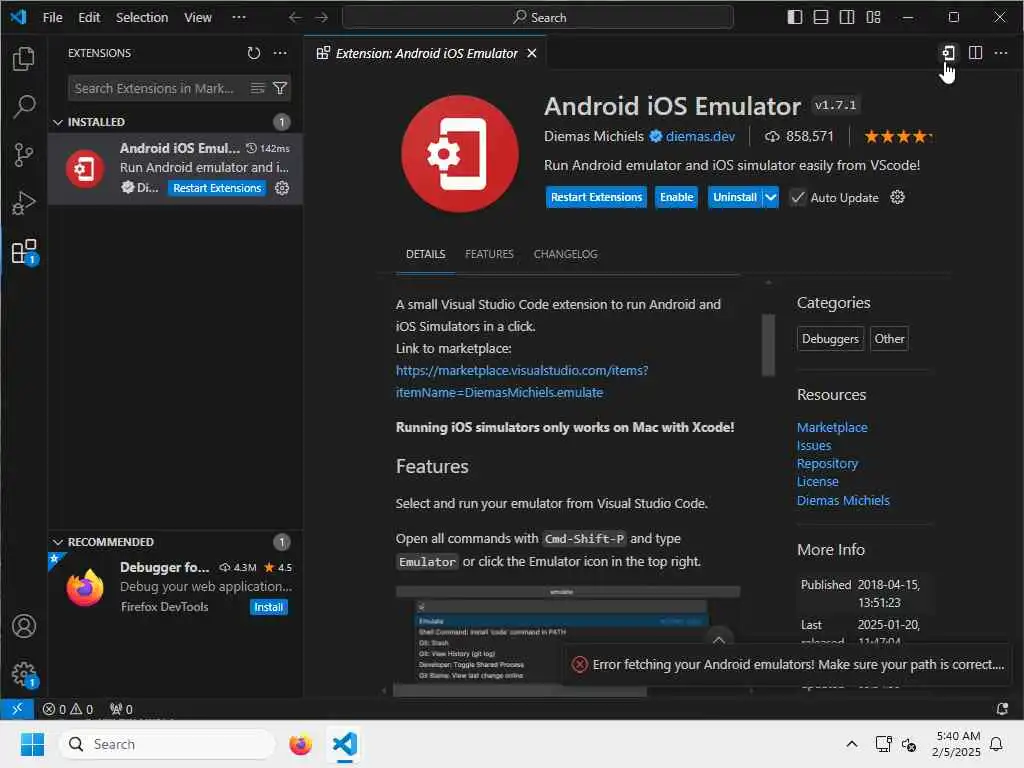
Task: Enable the Android iOS Emulator extension
Action: click(677, 197)
